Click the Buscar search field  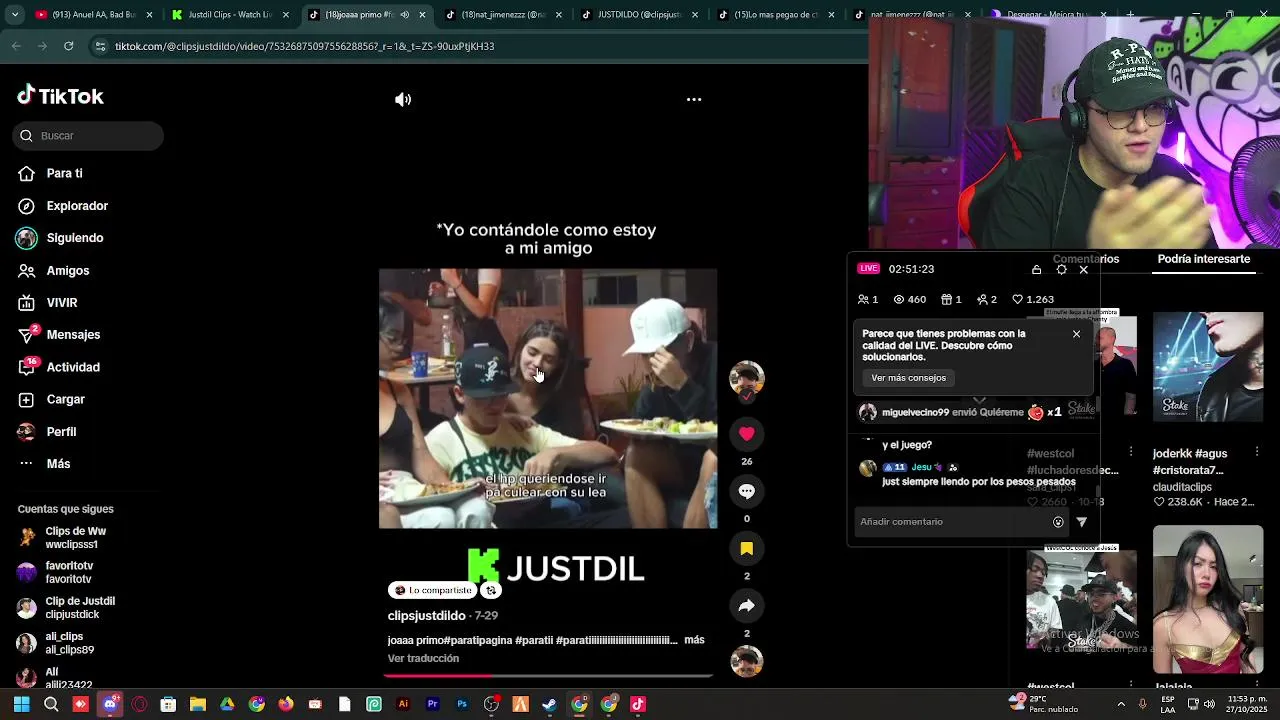click(x=88, y=135)
